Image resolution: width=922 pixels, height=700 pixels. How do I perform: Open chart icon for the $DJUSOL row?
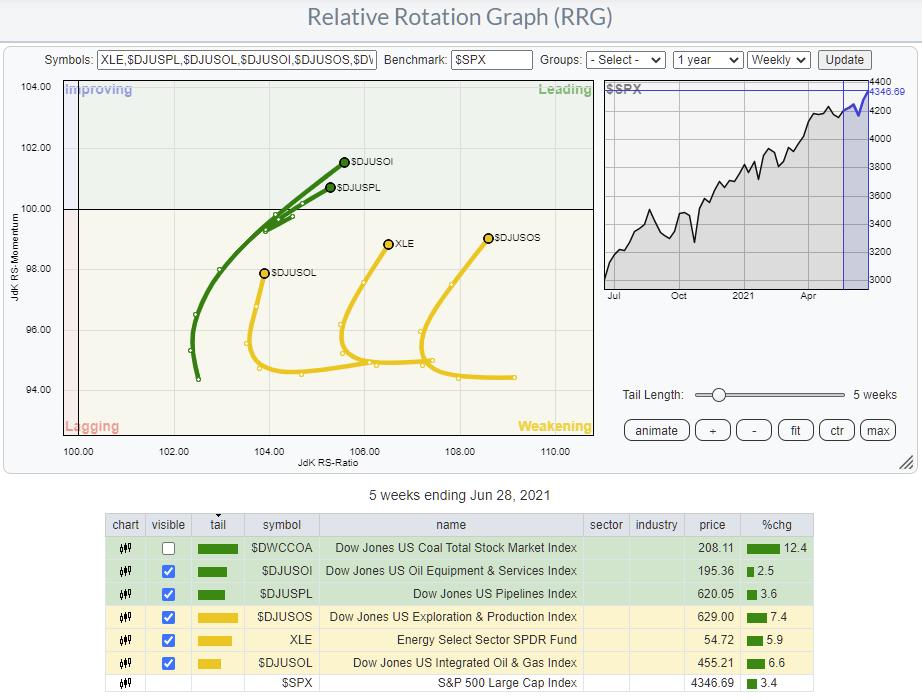(x=126, y=662)
